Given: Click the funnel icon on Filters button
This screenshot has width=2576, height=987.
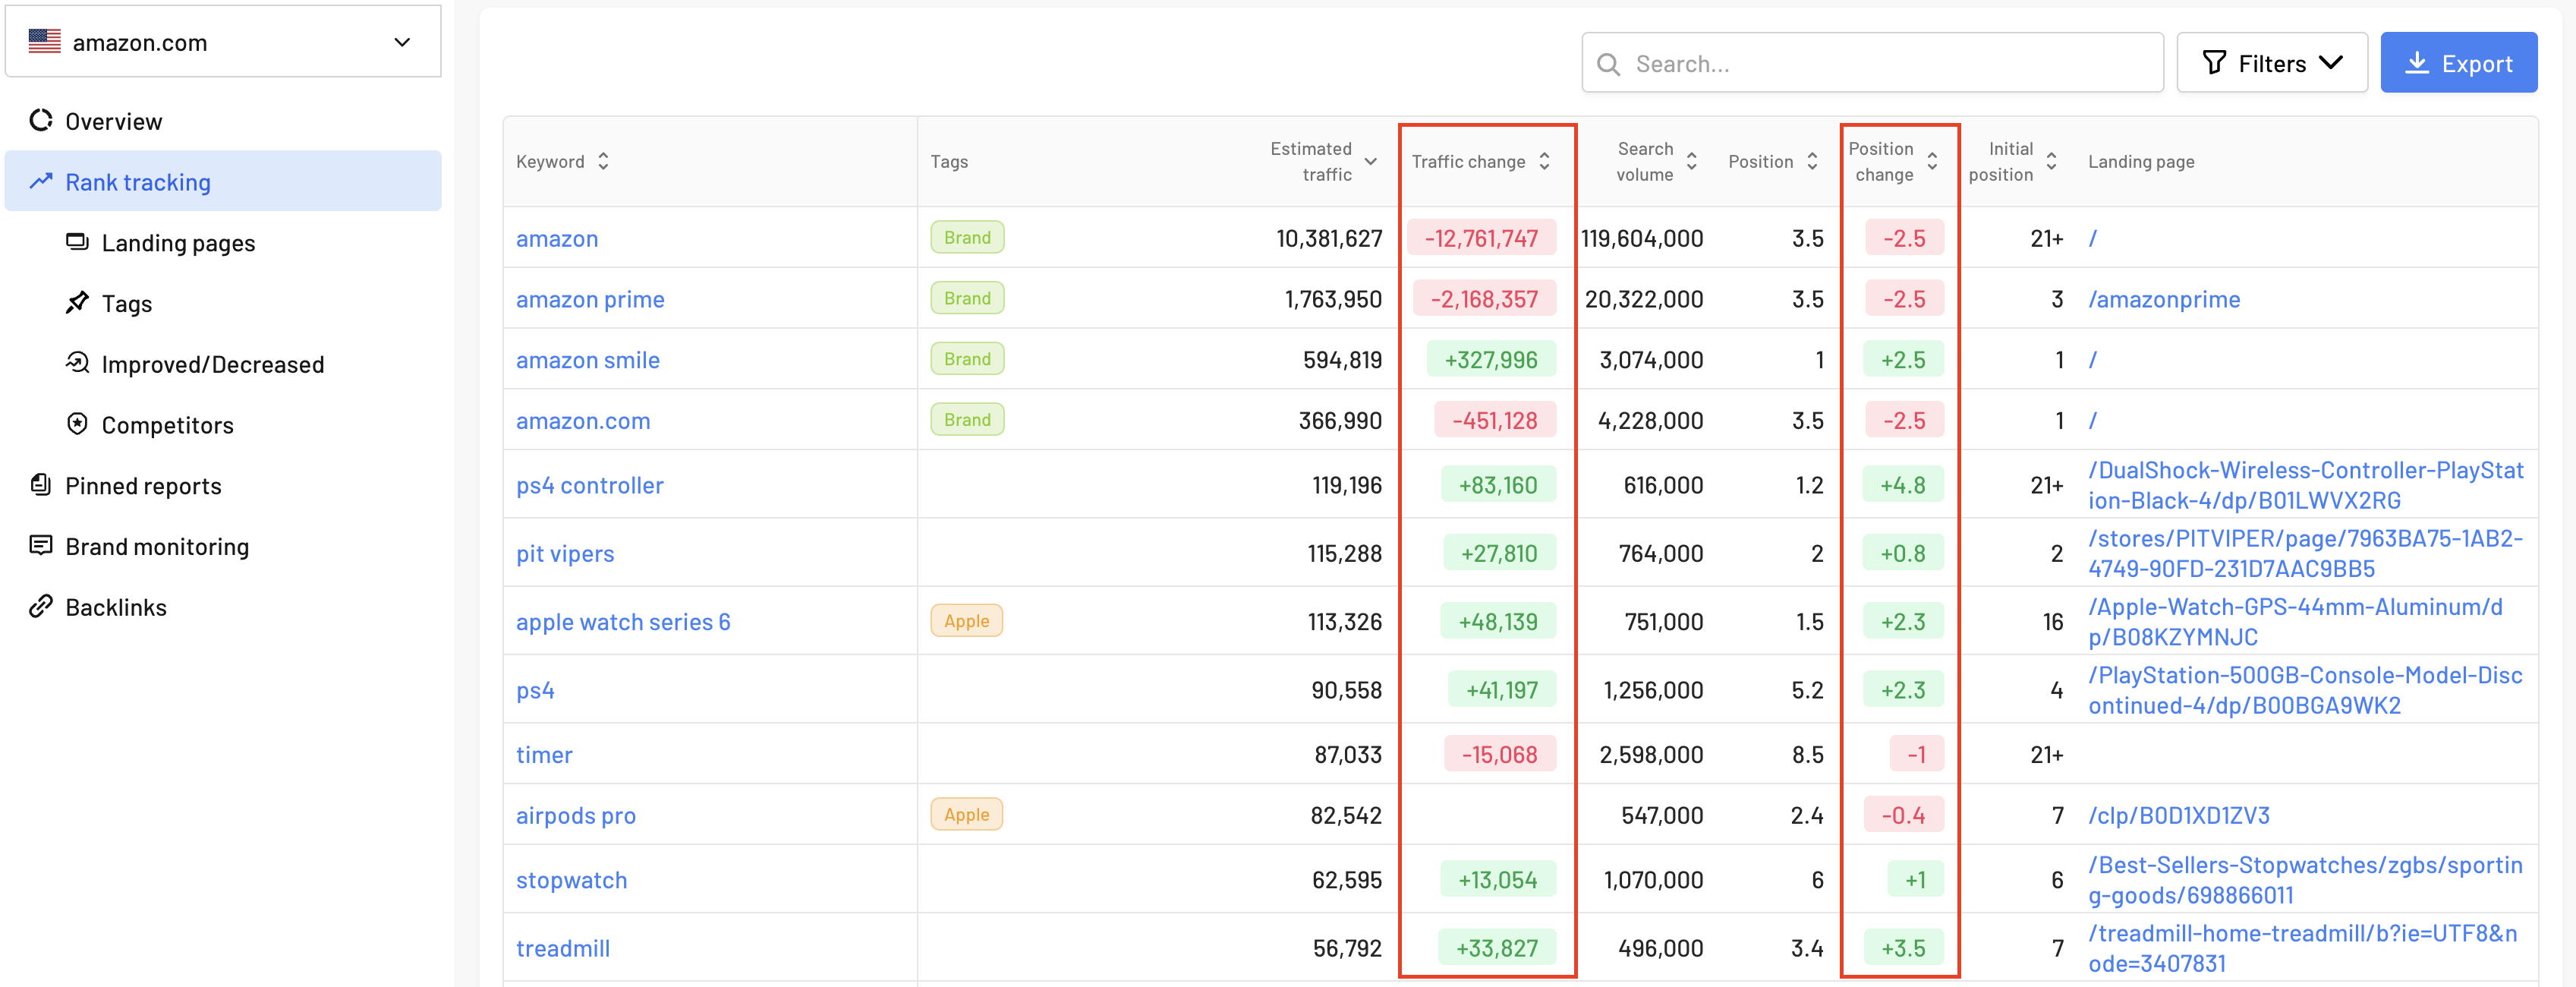Looking at the screenshot, I should click(x=2214, y=63).
